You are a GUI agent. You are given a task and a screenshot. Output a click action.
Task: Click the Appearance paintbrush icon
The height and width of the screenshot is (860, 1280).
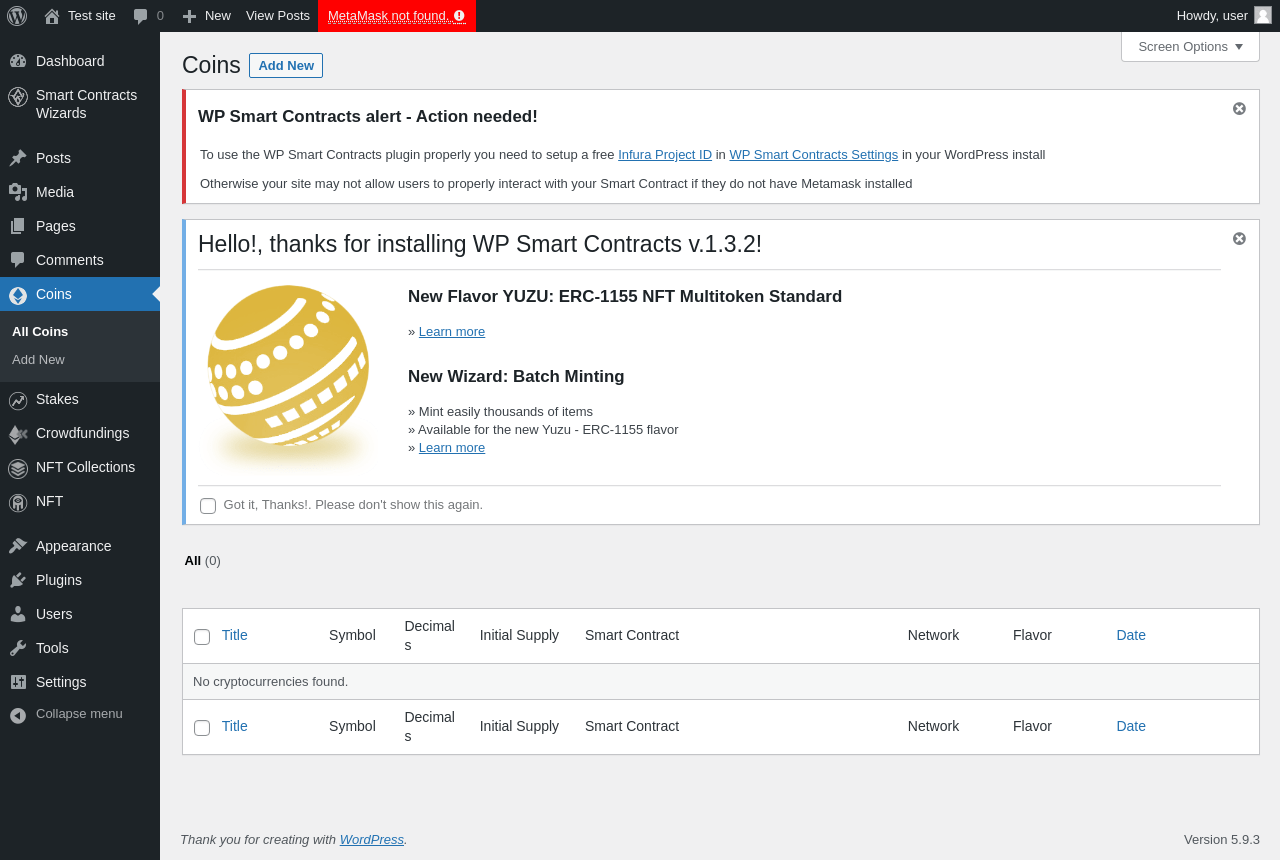point(18,546)
